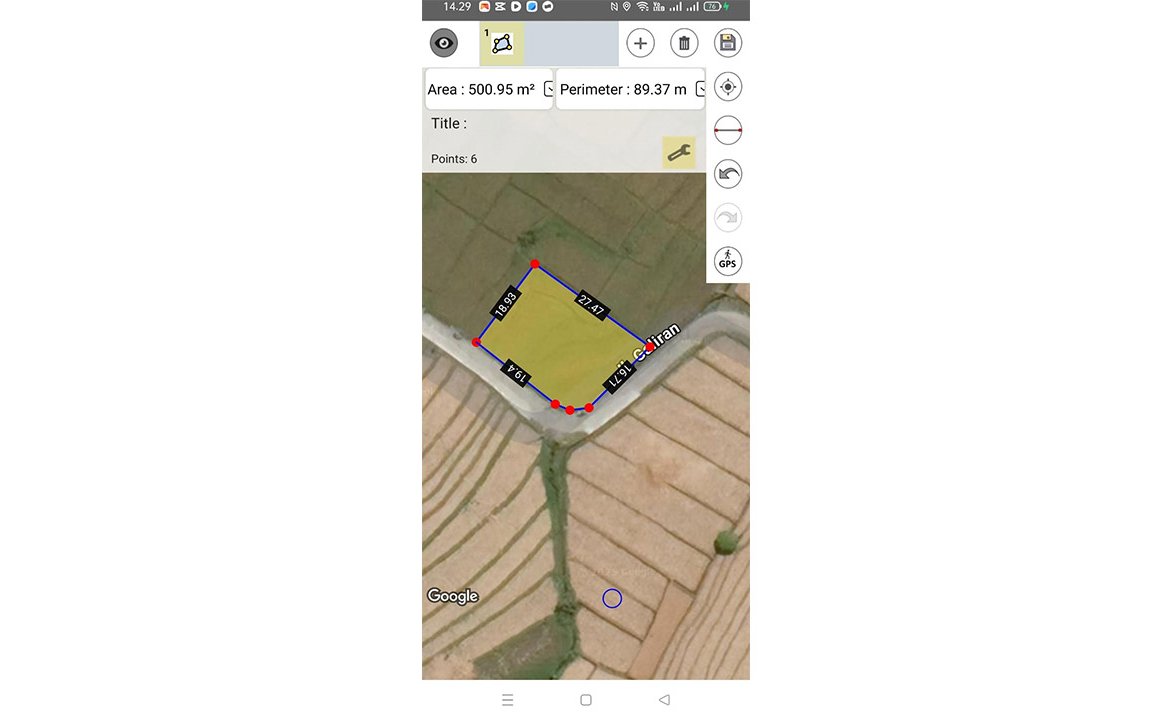Tap the blue circle location marker
Viewport: 1170px width, 720px height.
612,598
